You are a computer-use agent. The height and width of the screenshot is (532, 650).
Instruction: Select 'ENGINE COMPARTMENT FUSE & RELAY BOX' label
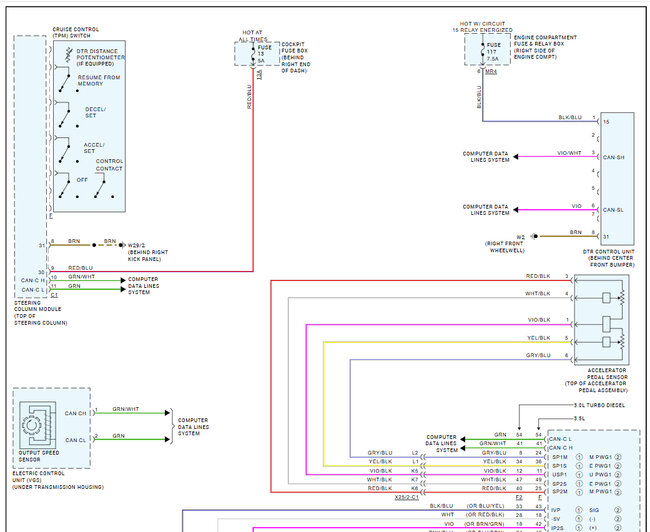click(x=545, y=40)
